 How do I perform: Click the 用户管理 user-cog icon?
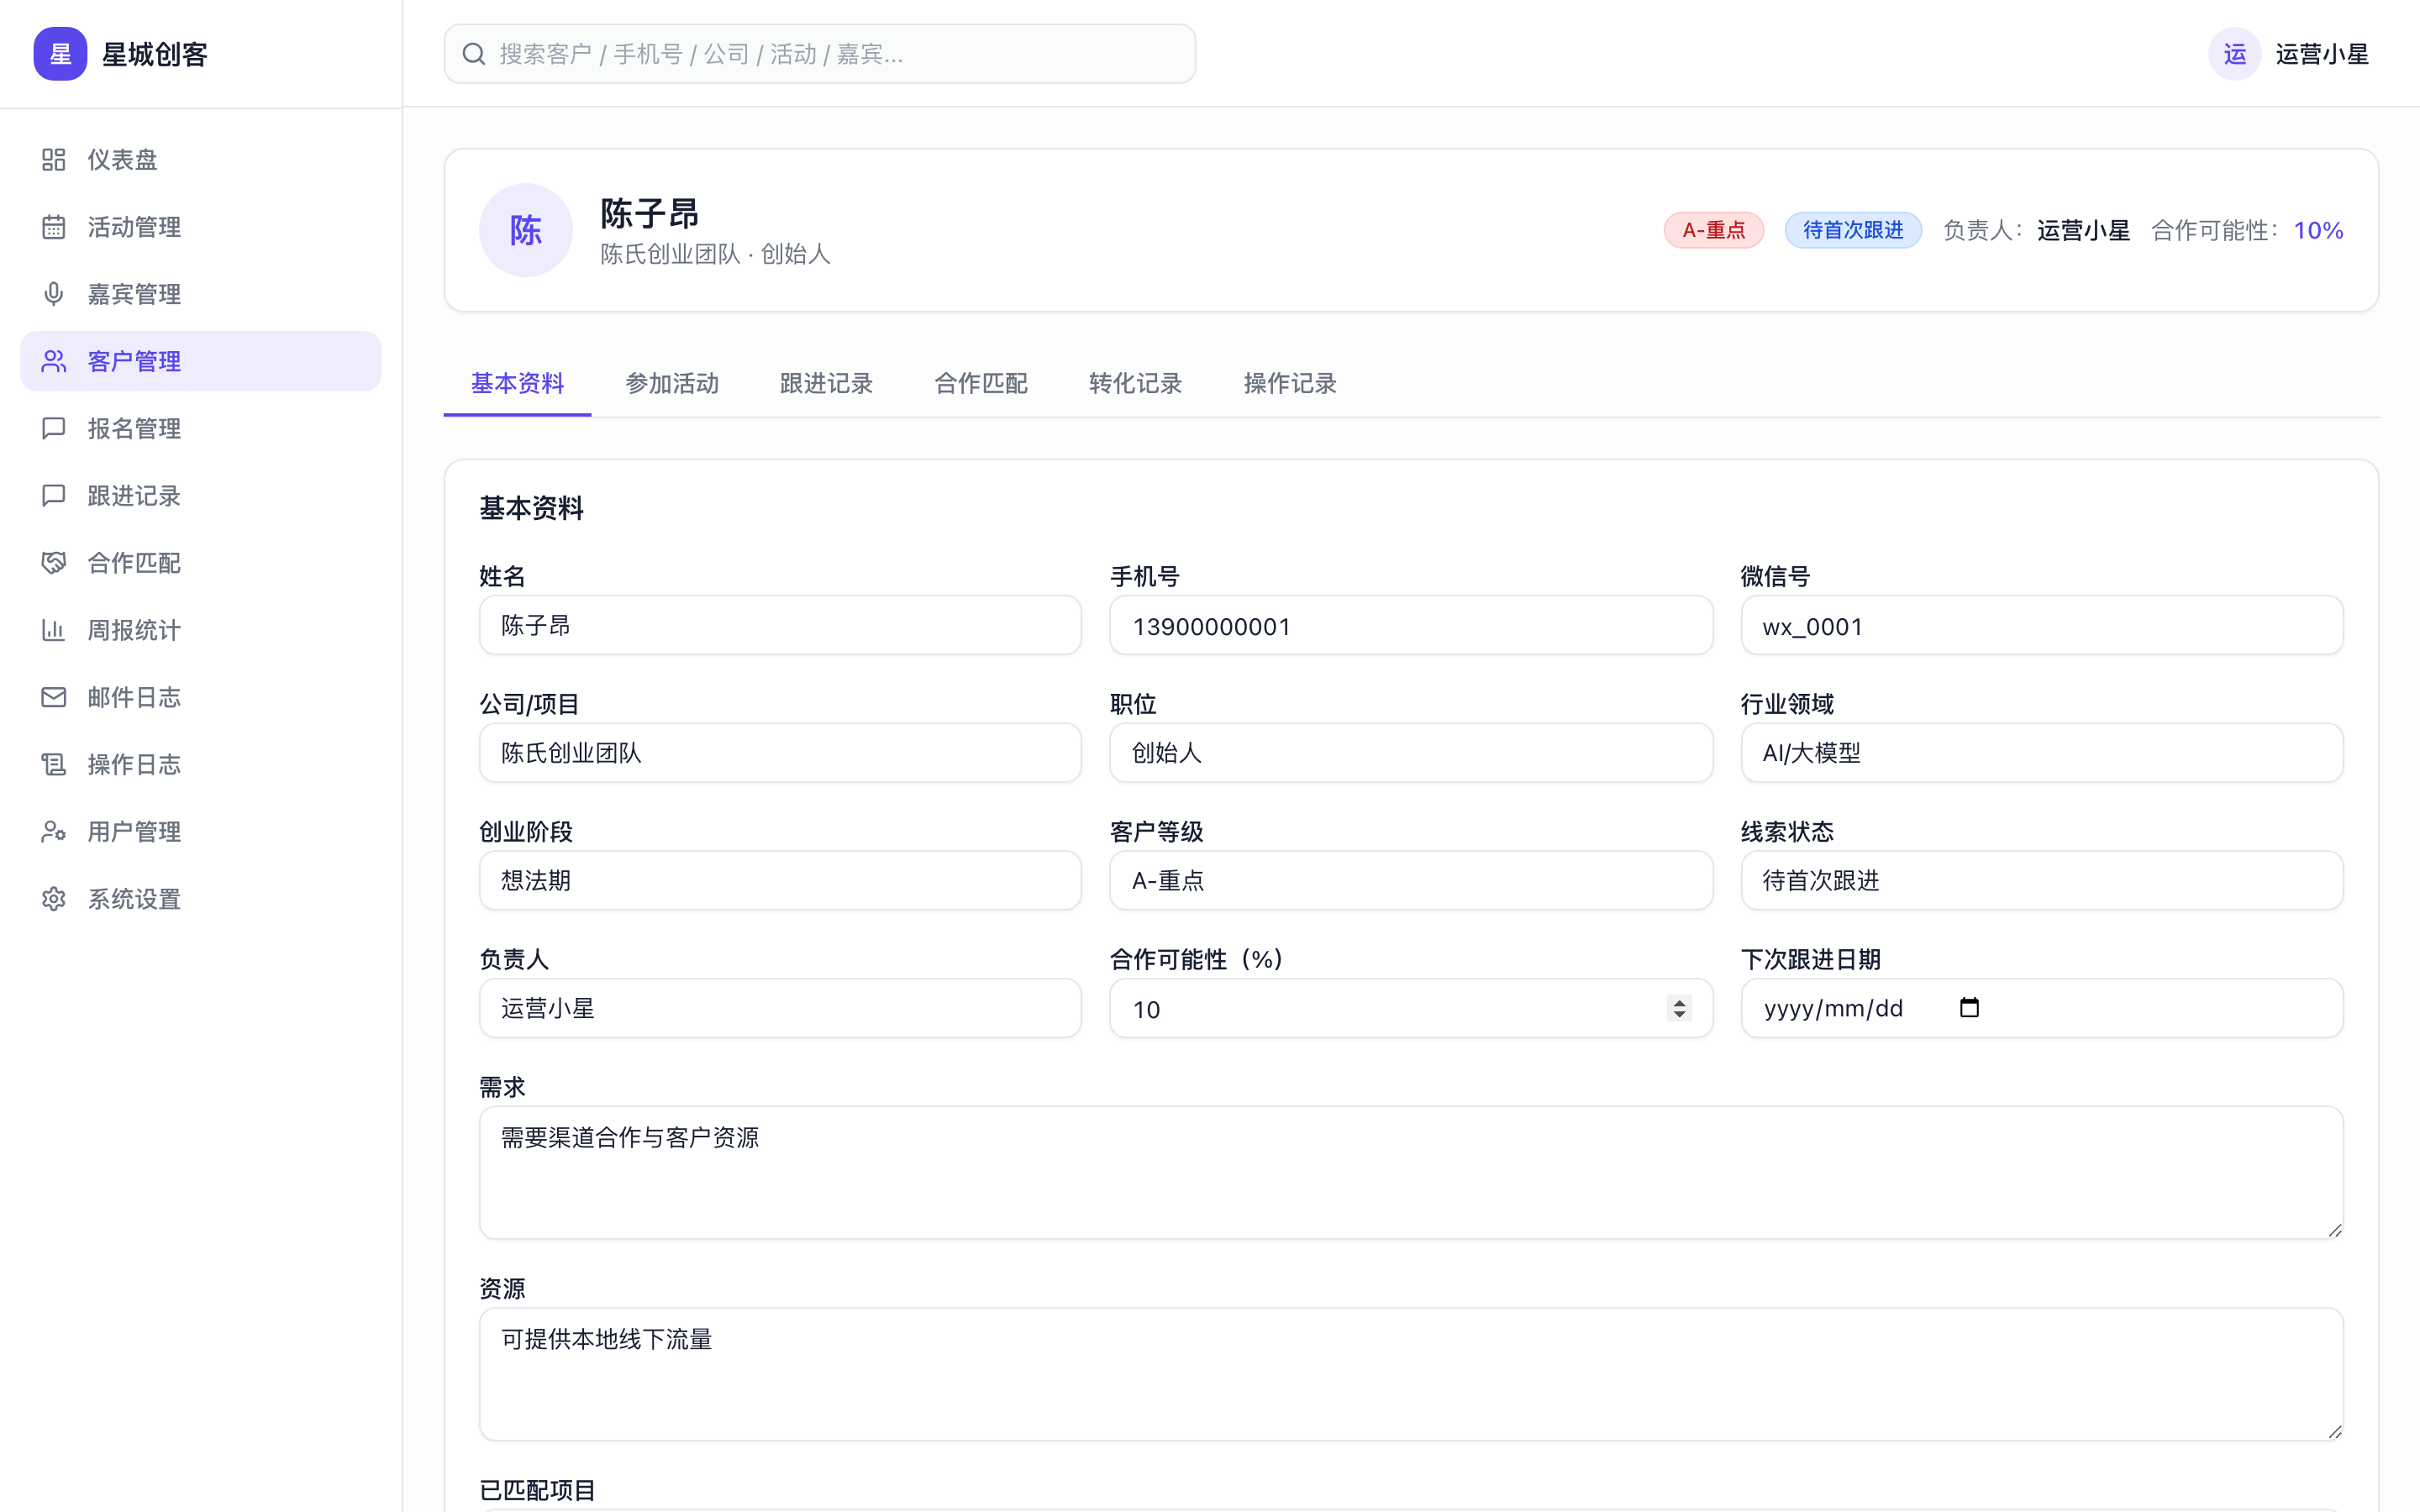54,832
